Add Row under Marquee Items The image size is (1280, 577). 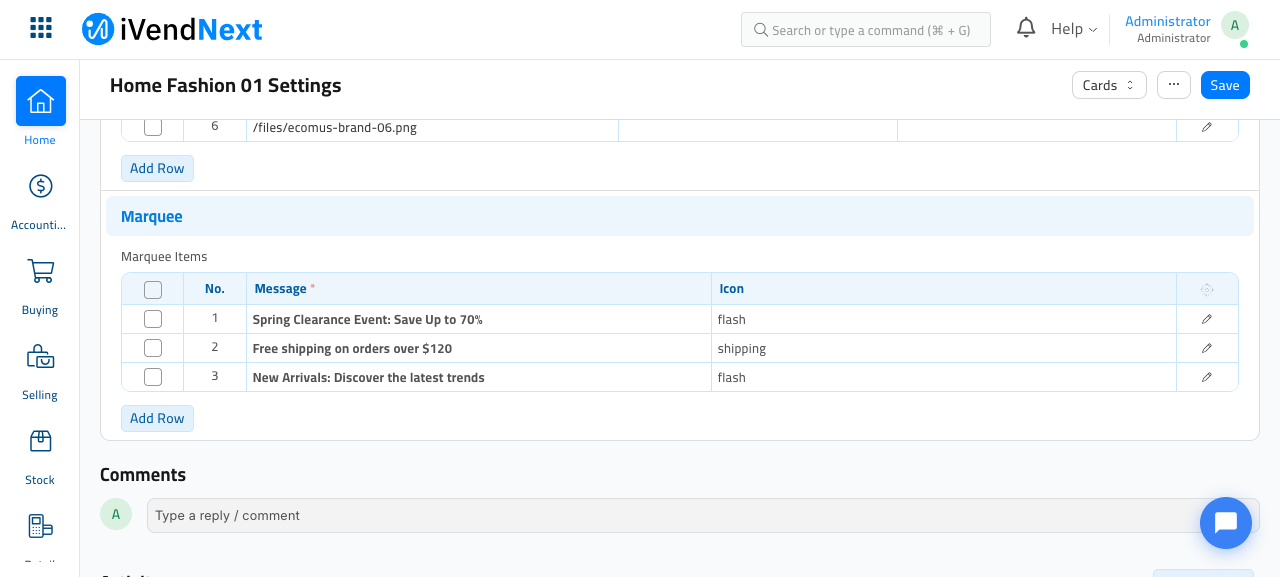point(157,418)
